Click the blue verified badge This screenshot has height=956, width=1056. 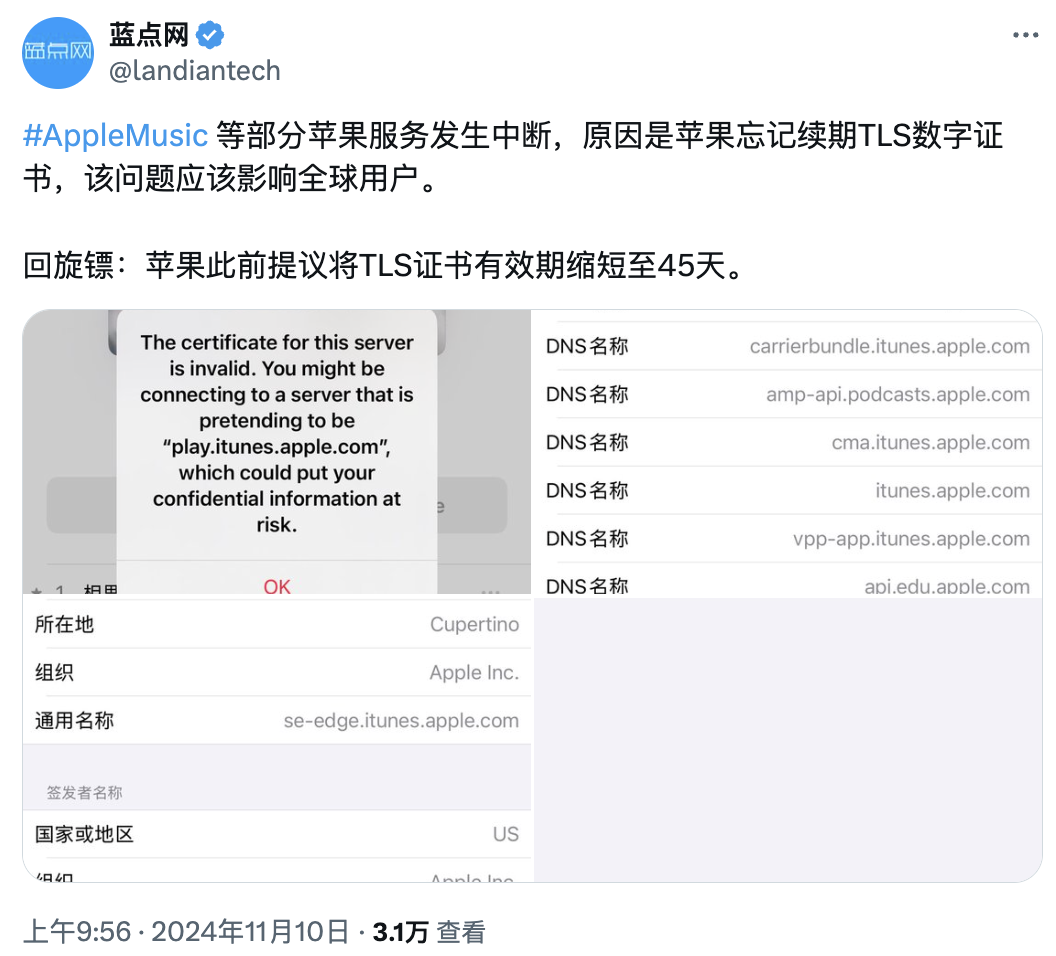pyautogui.click(x=210, y=35)
